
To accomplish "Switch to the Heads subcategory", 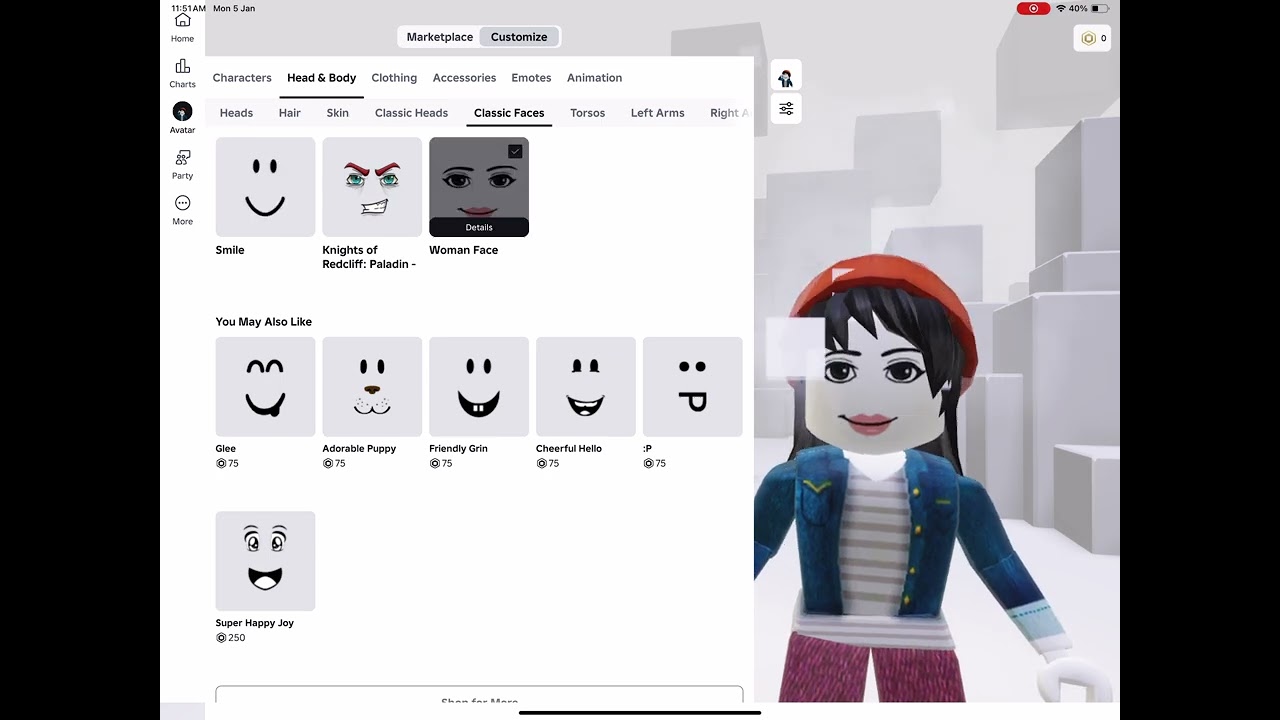I will (x=236, y=113).
